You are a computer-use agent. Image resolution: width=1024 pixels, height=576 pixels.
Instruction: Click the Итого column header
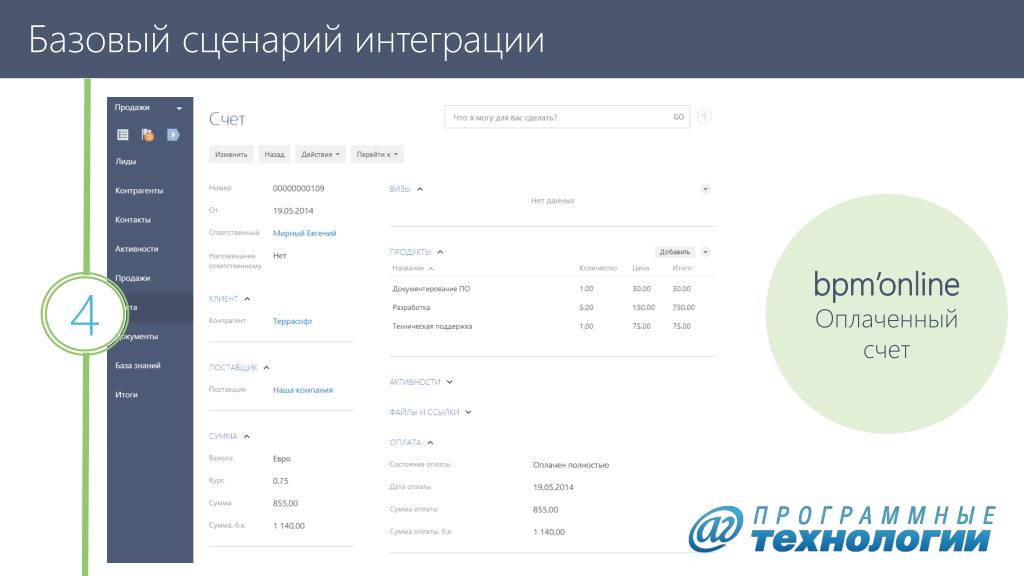(682, 268)
